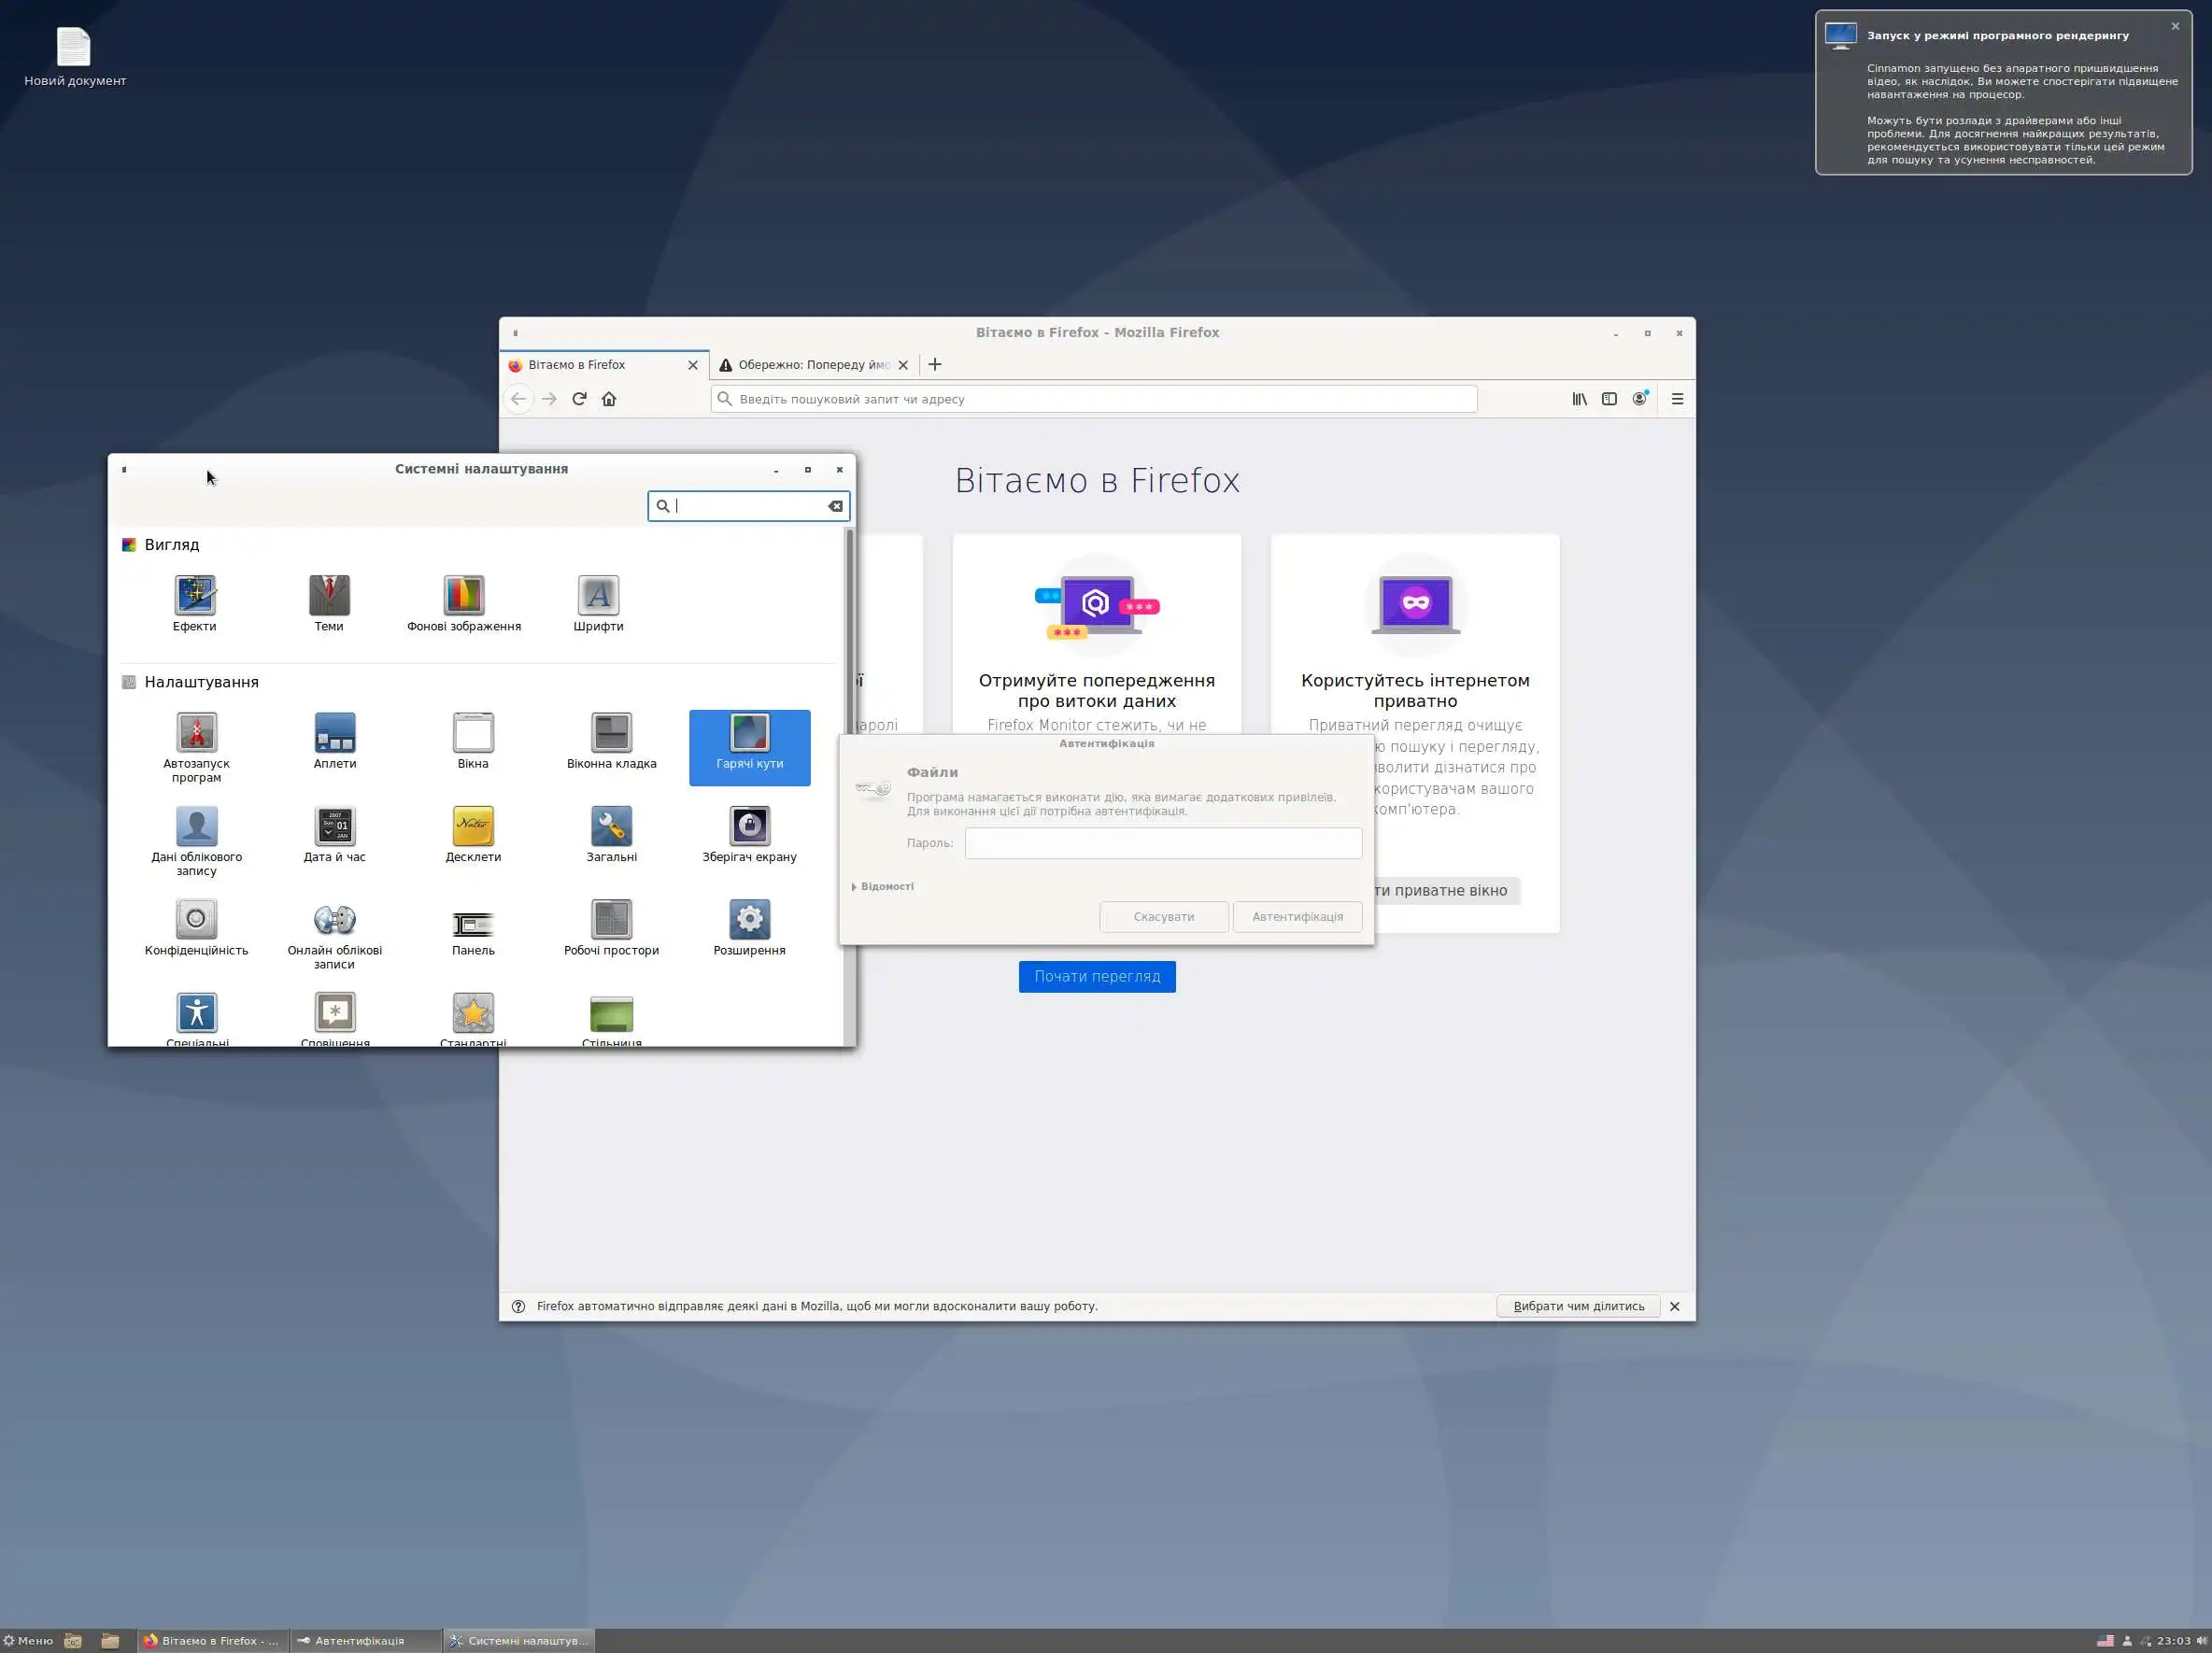
Task: Expand the Відомості details in authentication dialog
Action: [x=883, y=886]
